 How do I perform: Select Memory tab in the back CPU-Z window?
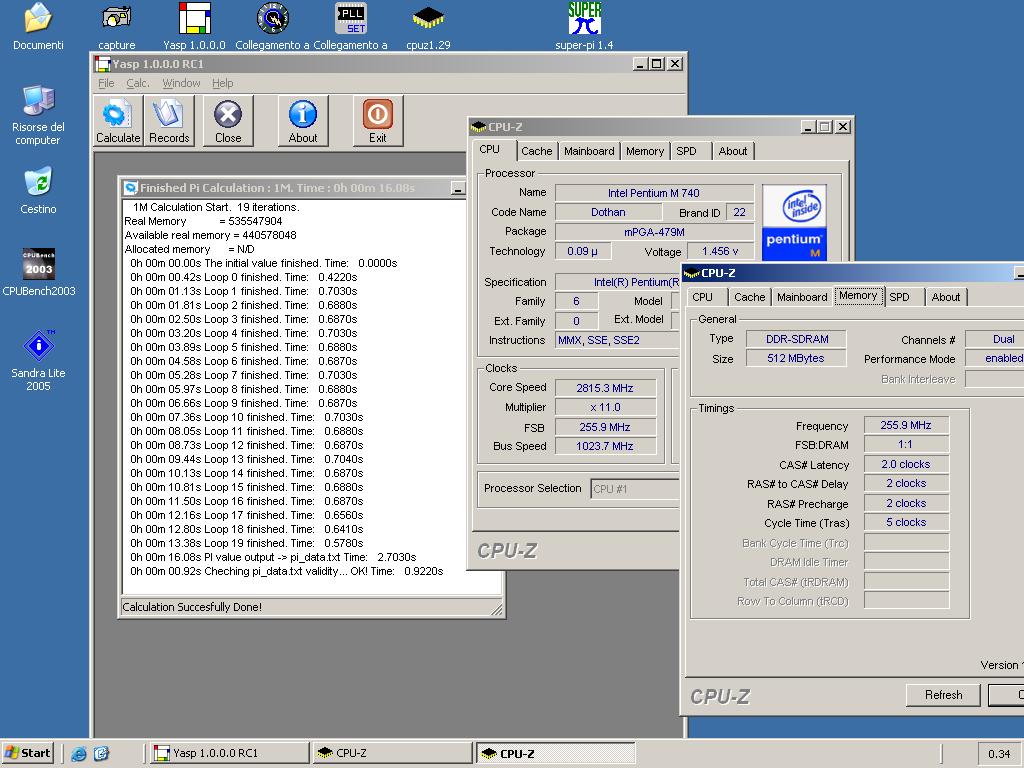pos(645,151)
